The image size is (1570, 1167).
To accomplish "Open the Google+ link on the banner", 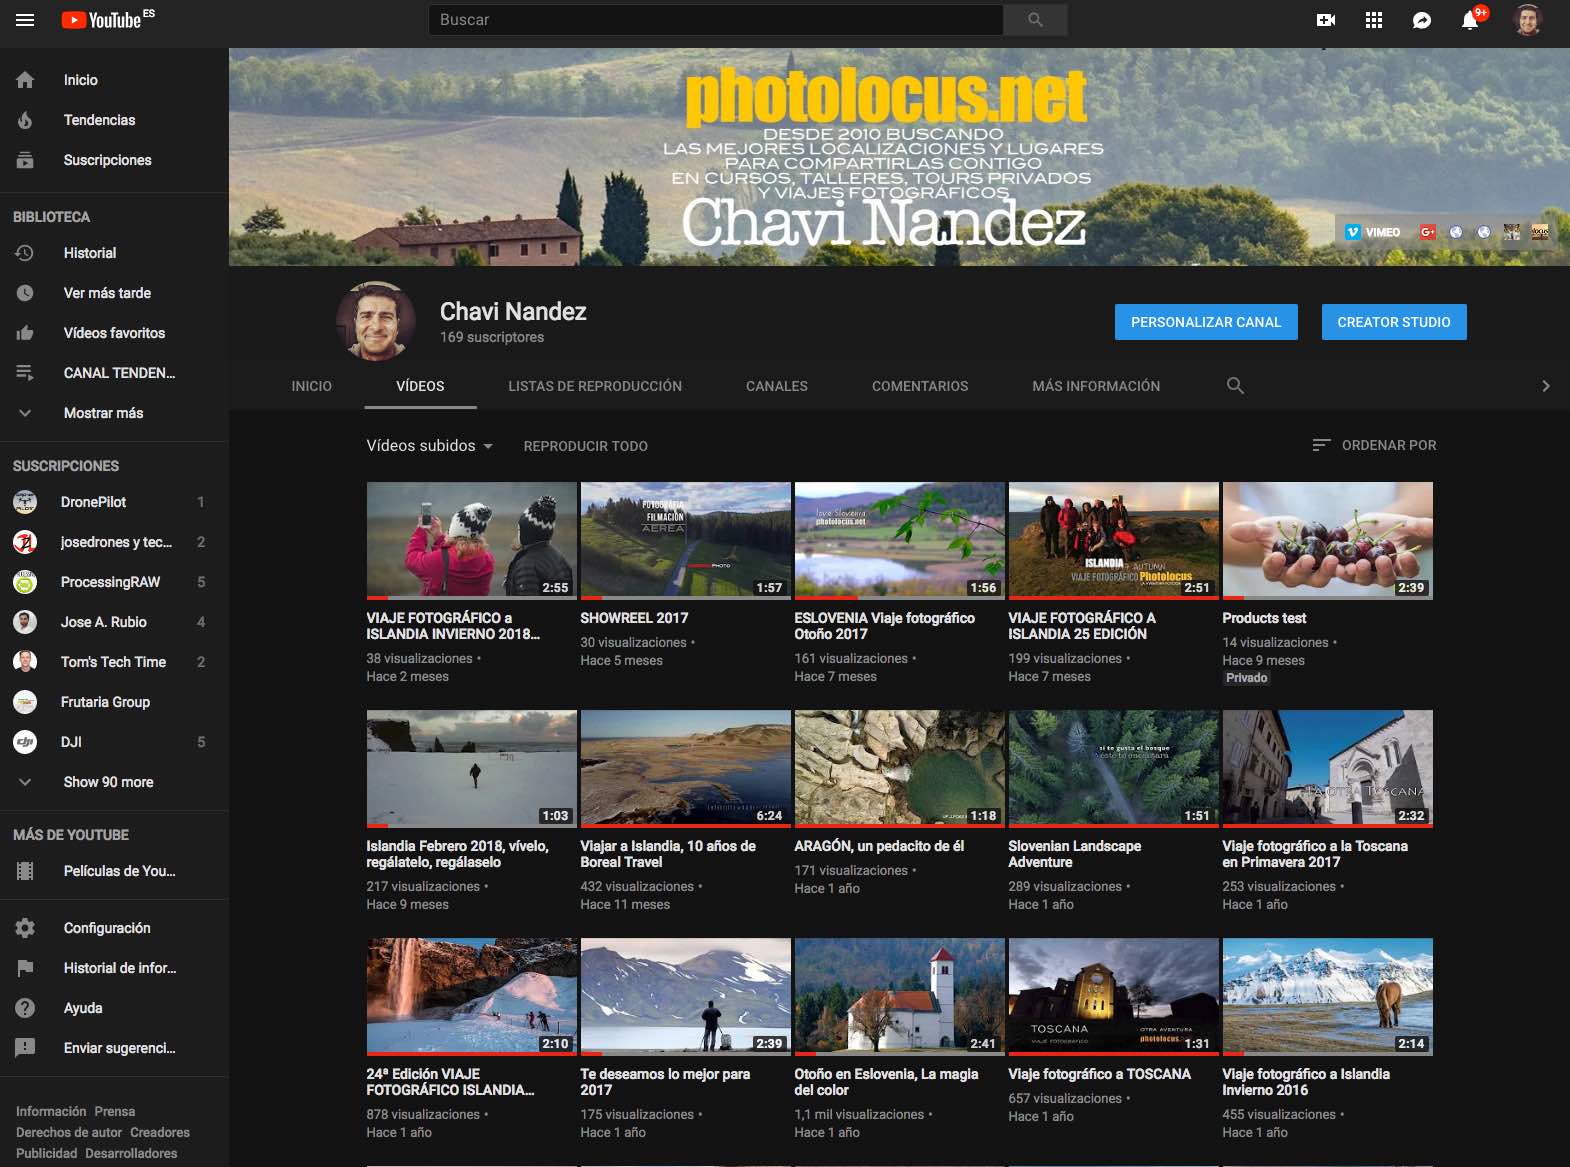I will [x=1428, y=232].
